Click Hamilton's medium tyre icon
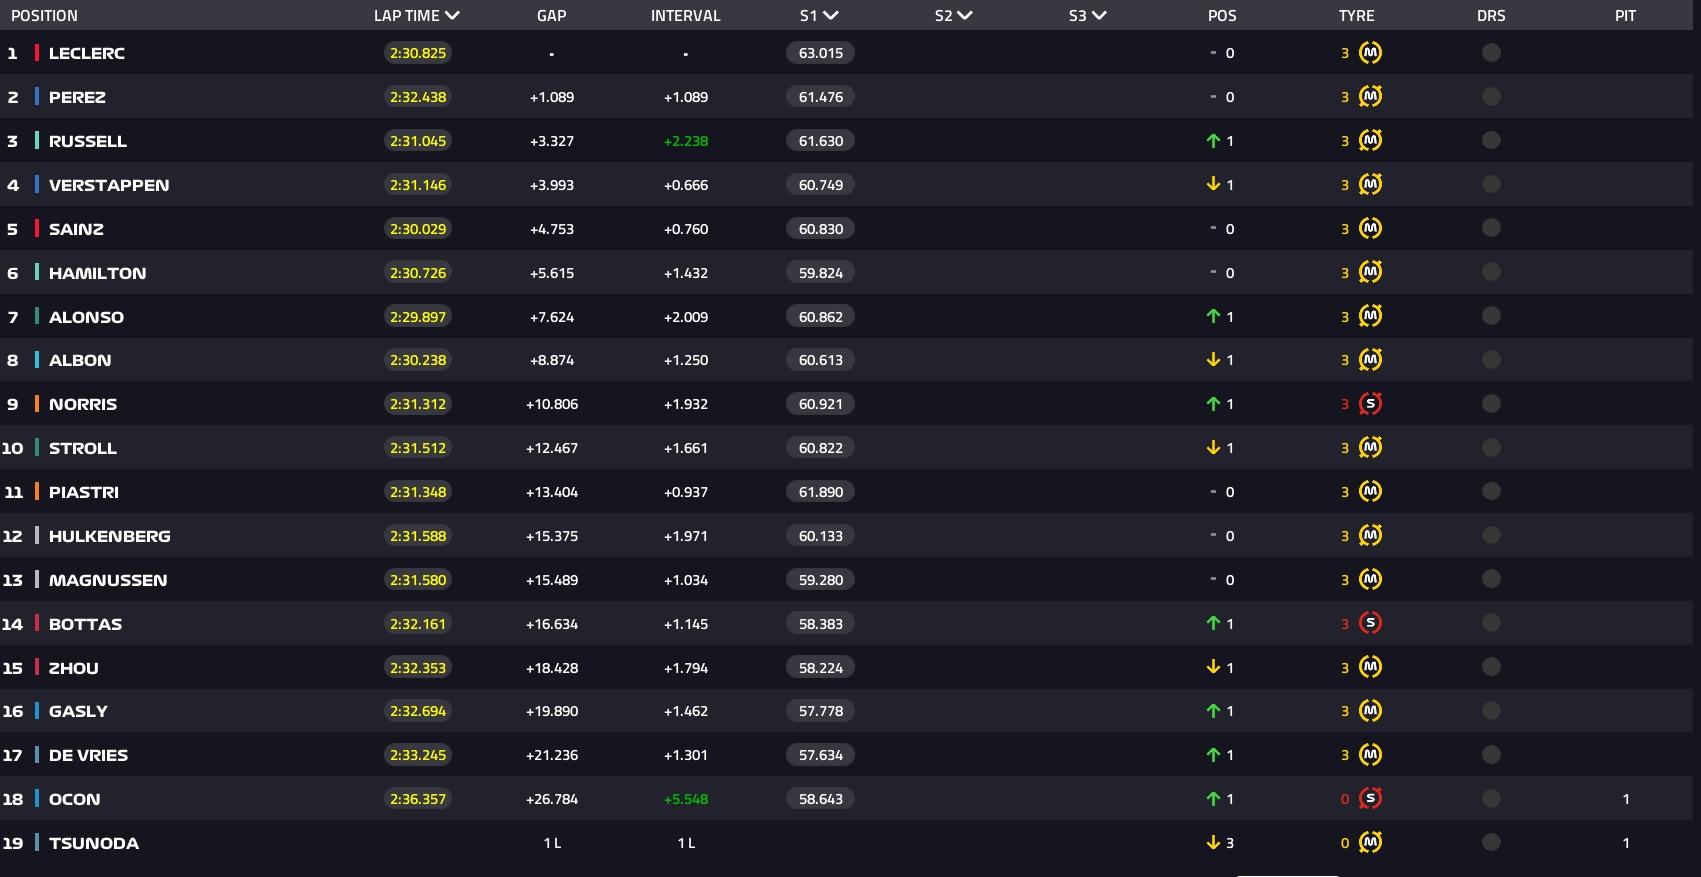Image resolution: width=1701 pixels, height=877 pixels. click(x=1370, y=272)
